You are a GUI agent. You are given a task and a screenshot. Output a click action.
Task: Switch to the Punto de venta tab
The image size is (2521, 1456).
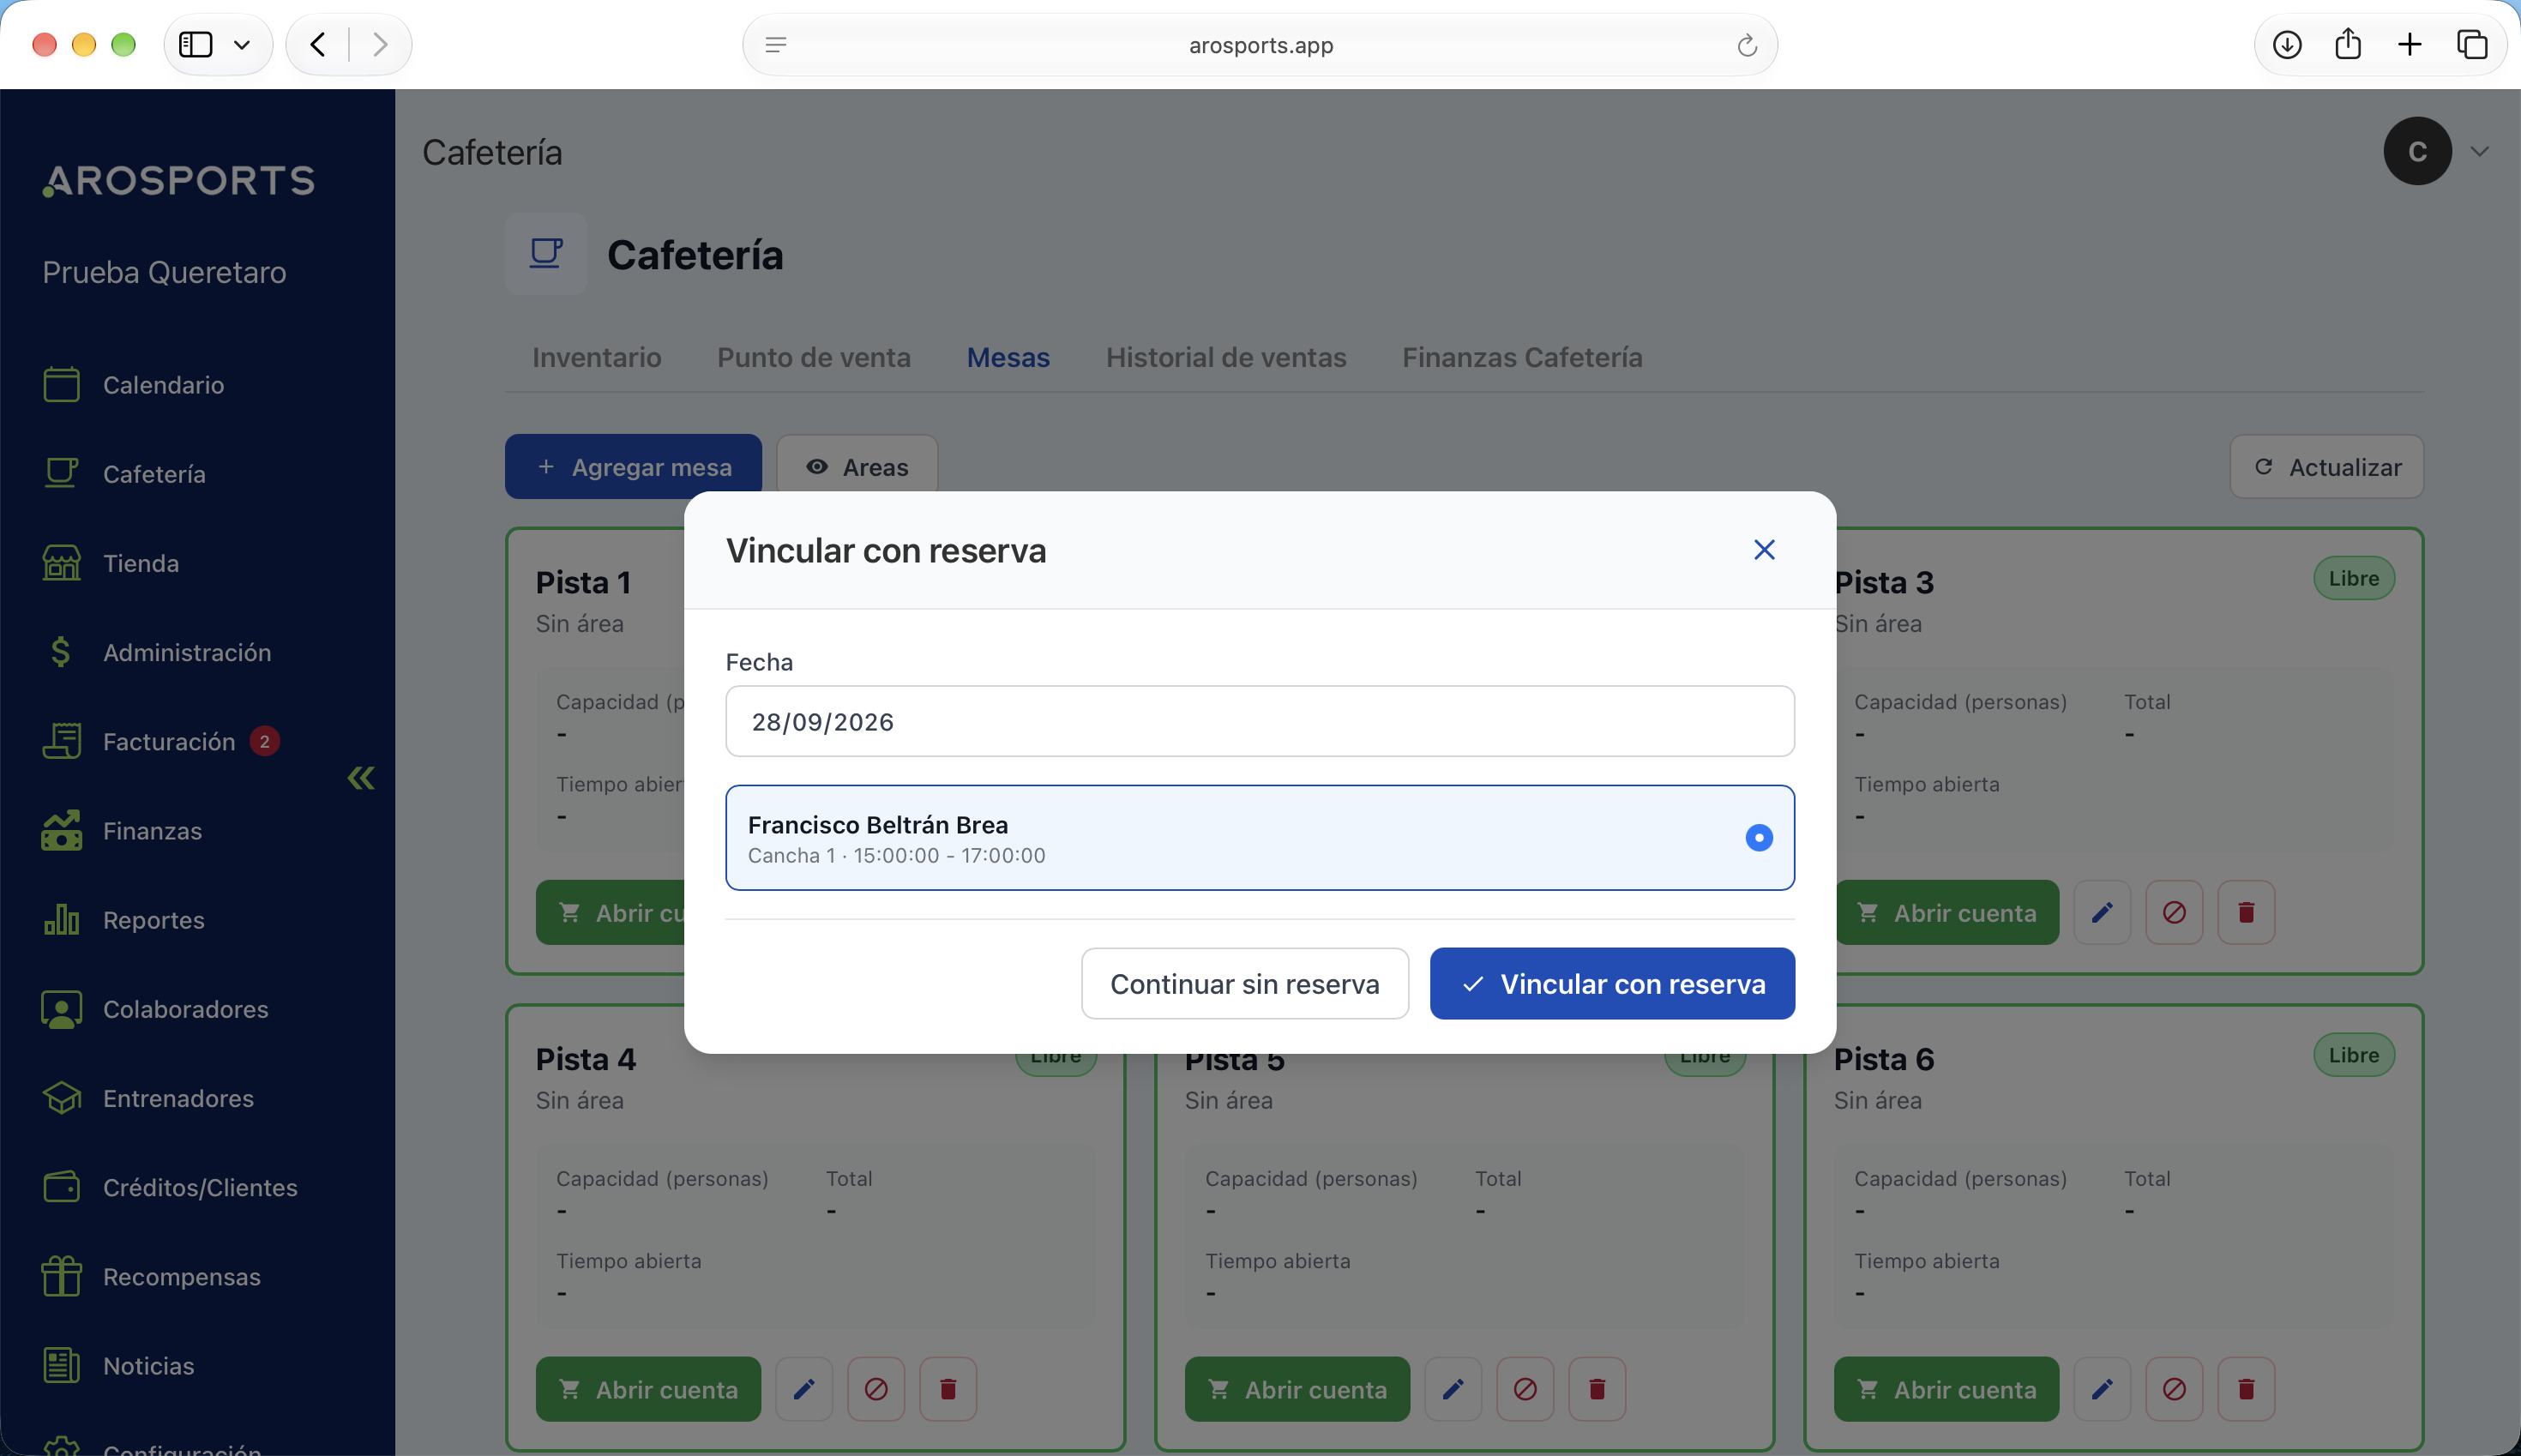pos(813,357)
